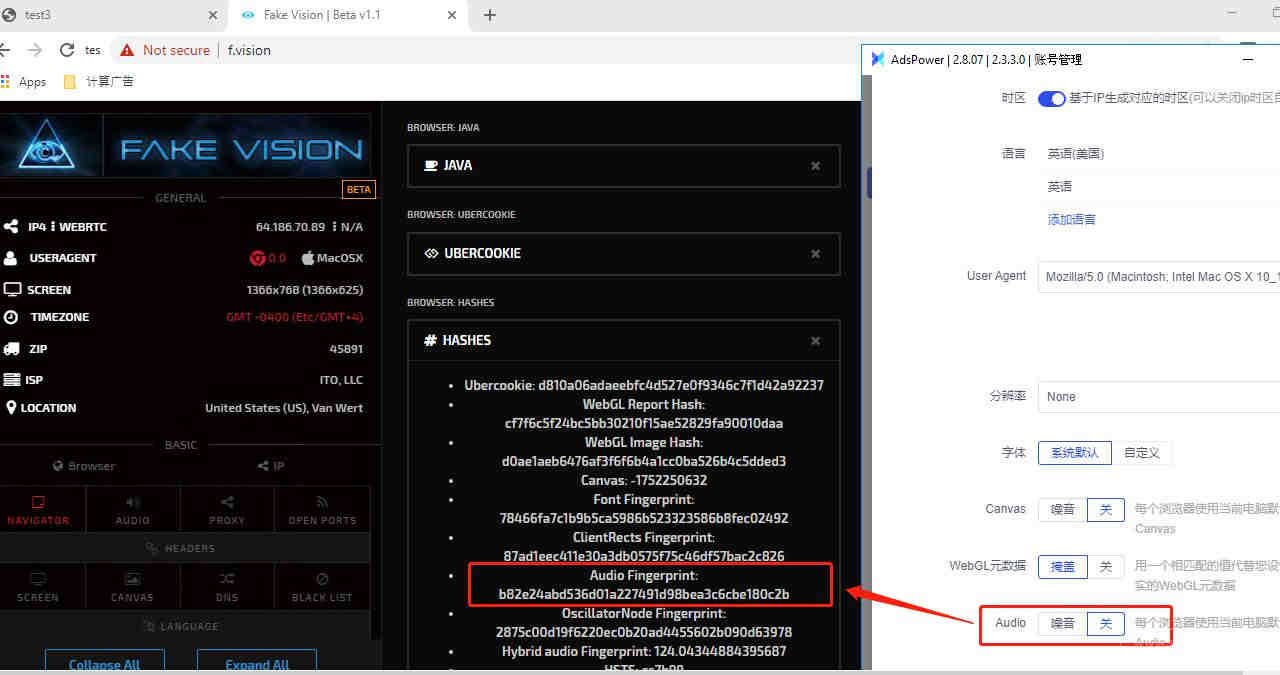Click the UBERCOOKIE code icon
1280x675 pixels.
pyautogui.click(x=431, y=254)
